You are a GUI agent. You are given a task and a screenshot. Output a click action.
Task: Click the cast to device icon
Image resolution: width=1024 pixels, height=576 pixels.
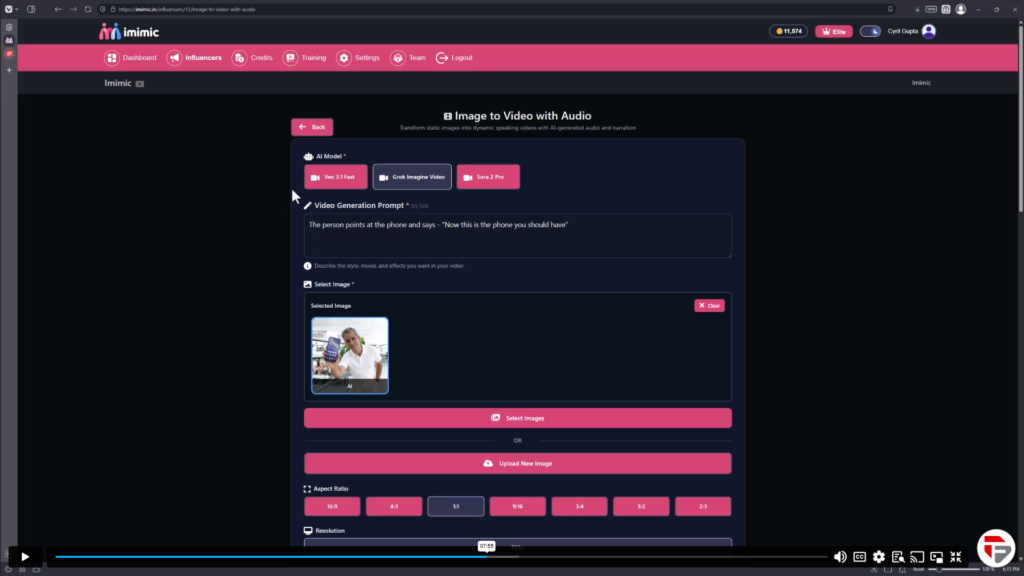(x=917, y=557)
